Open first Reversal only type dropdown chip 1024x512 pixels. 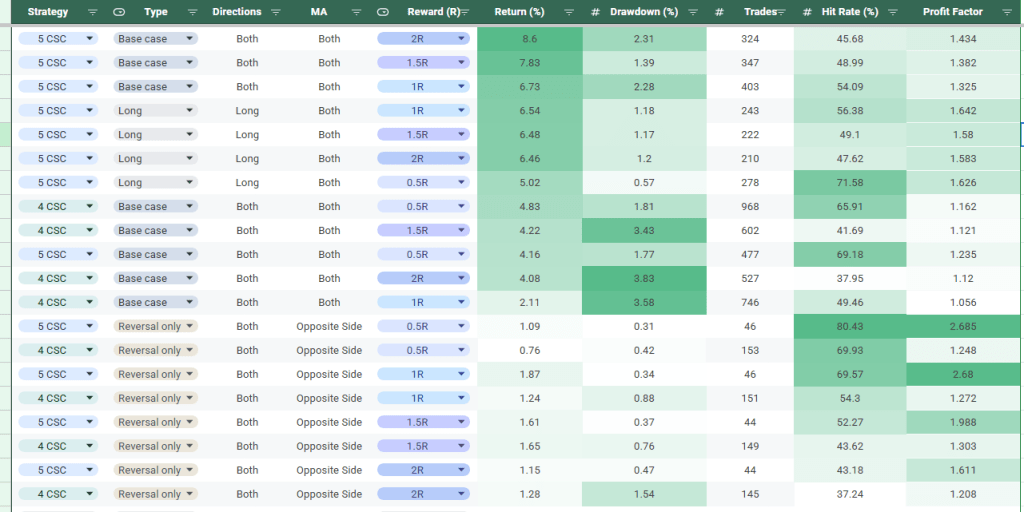(189, 327)
